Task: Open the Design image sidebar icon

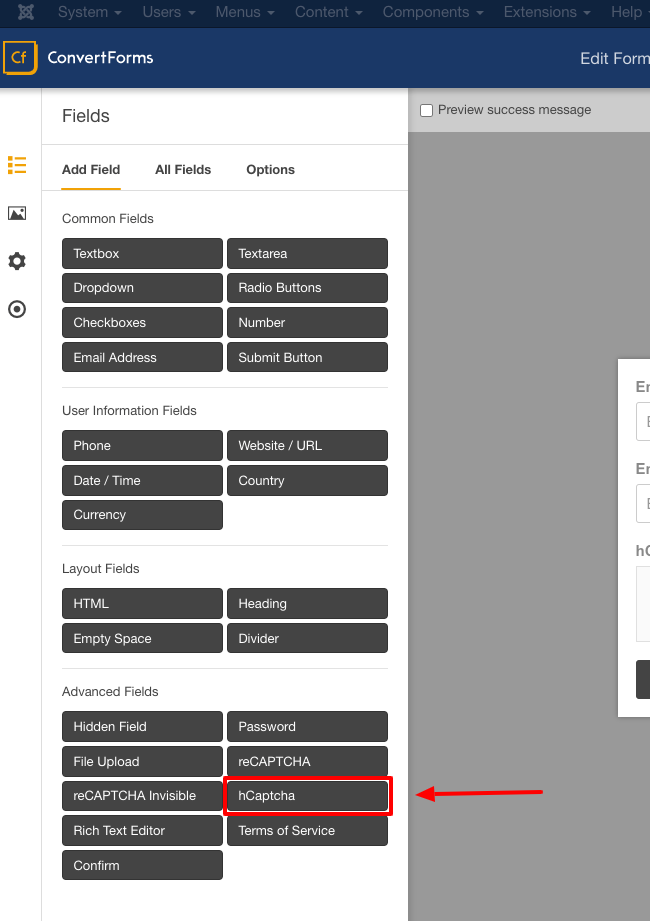Action: pos(17,213)
